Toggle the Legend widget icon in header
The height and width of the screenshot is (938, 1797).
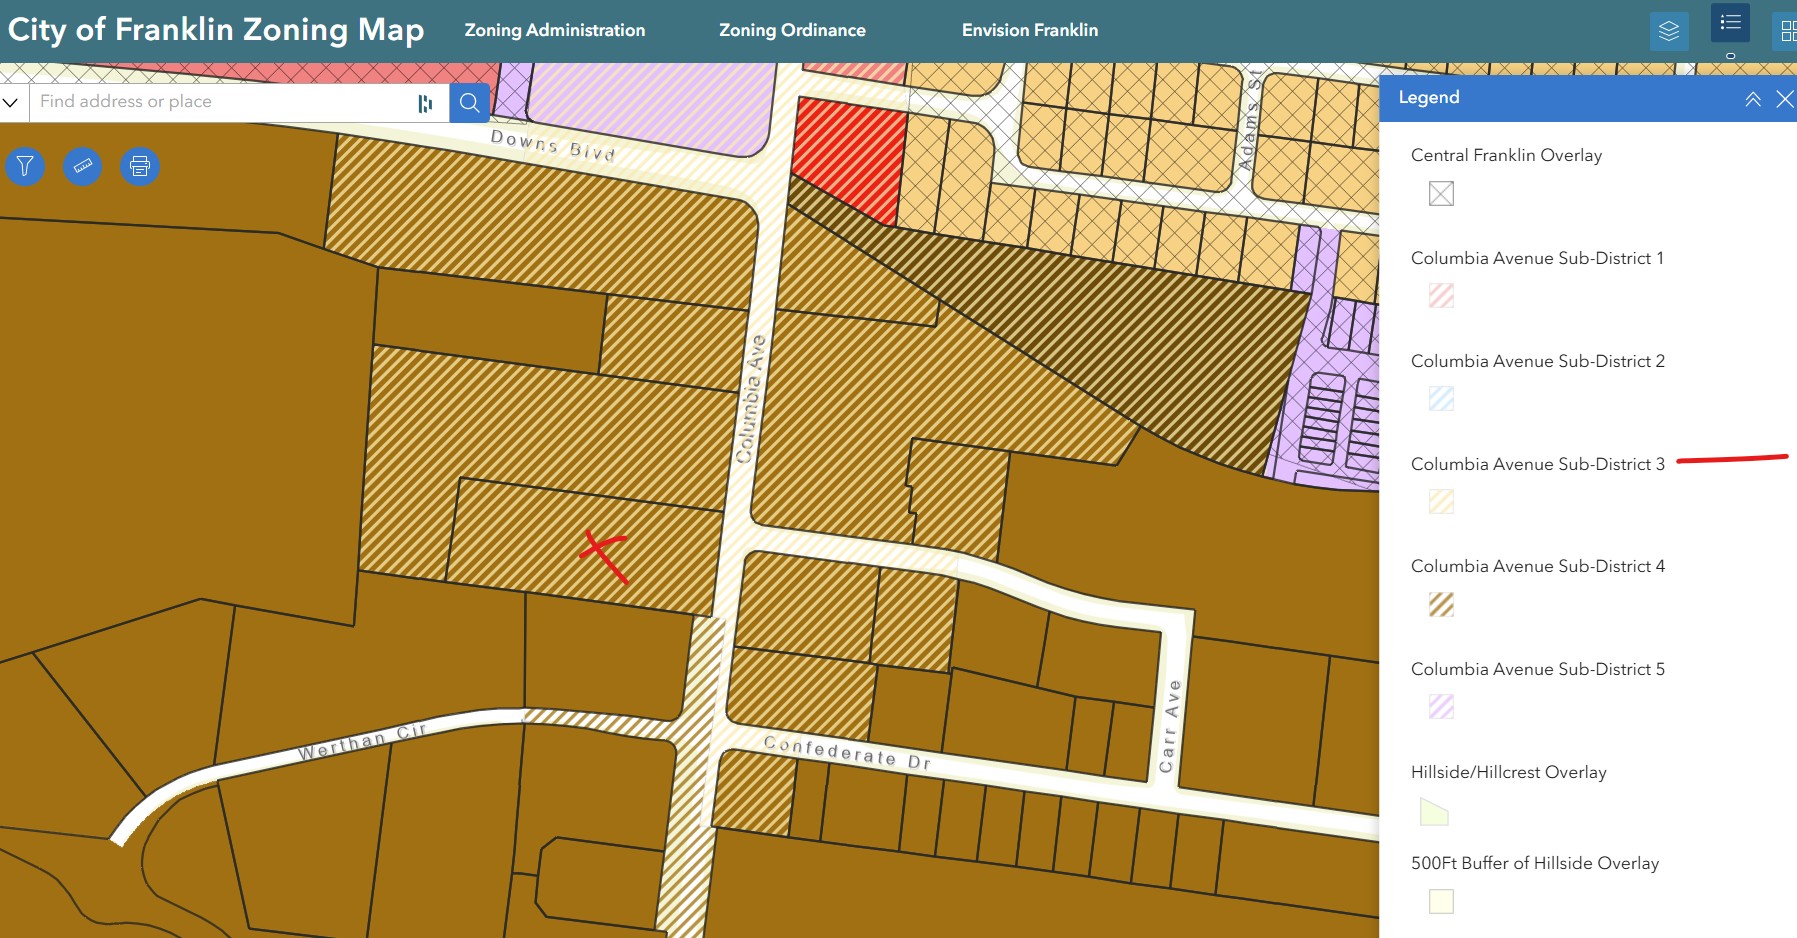1730,24
